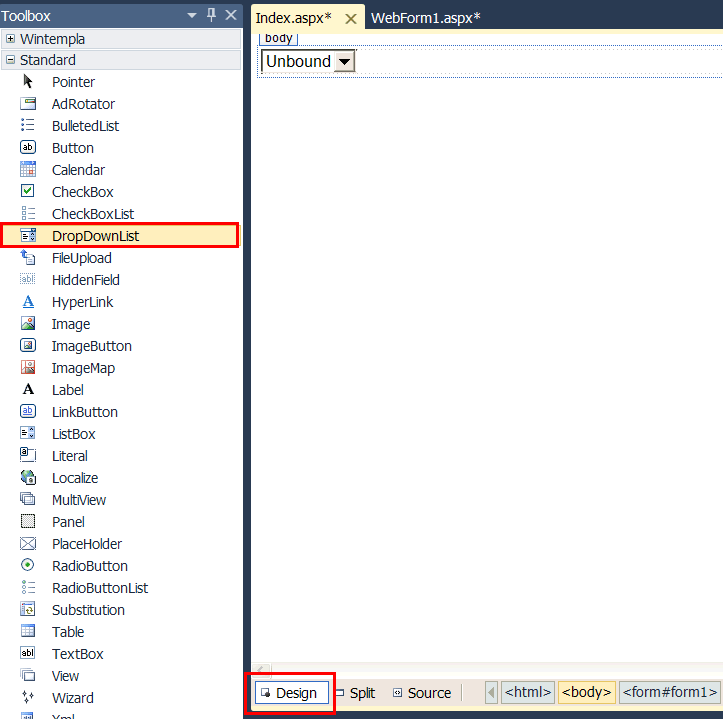Click the 'HyperLink' toolbox item text
The image size is (723, 719).
83,302
